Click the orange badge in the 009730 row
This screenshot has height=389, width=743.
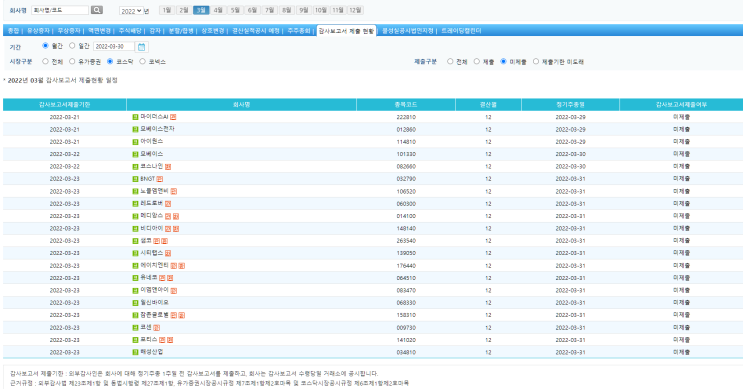(x=156, y=328)
